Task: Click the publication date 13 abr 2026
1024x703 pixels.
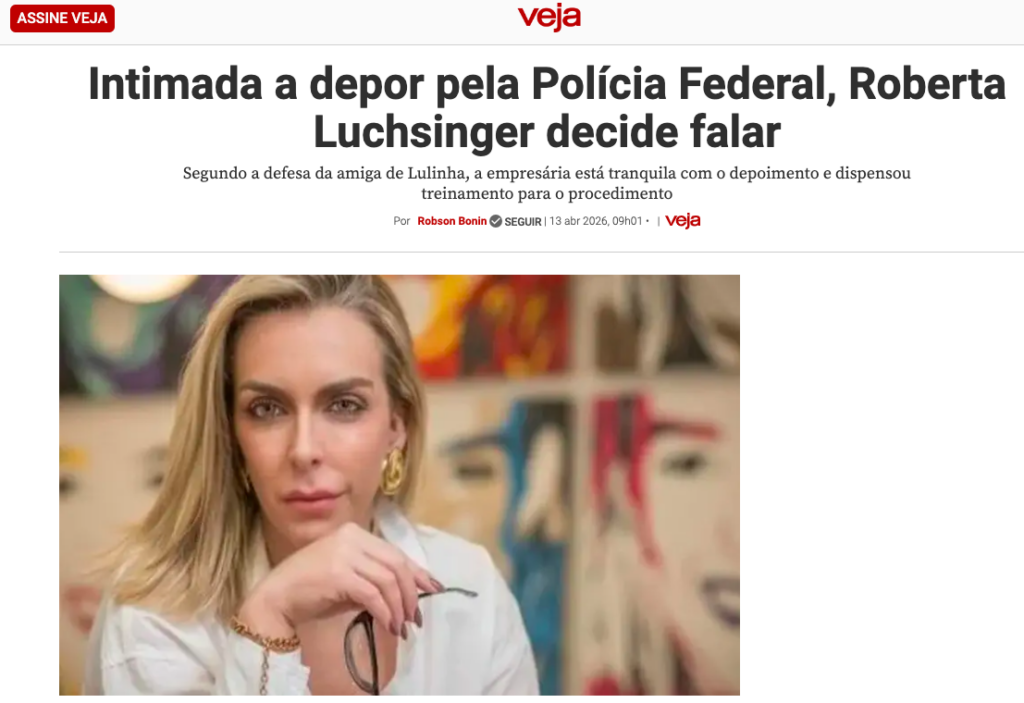Action: coord(596,221)
